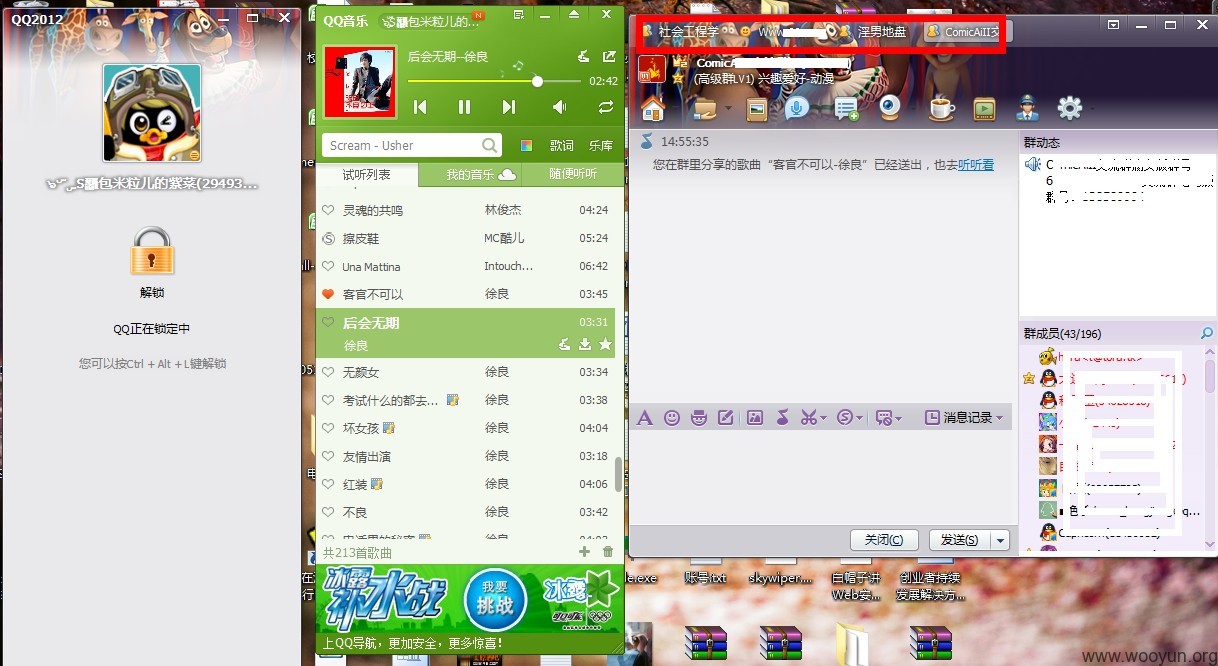Screen dimensions: 1218x666
Task: Click the trash icon to clear the list
Action: coord(608,552)
